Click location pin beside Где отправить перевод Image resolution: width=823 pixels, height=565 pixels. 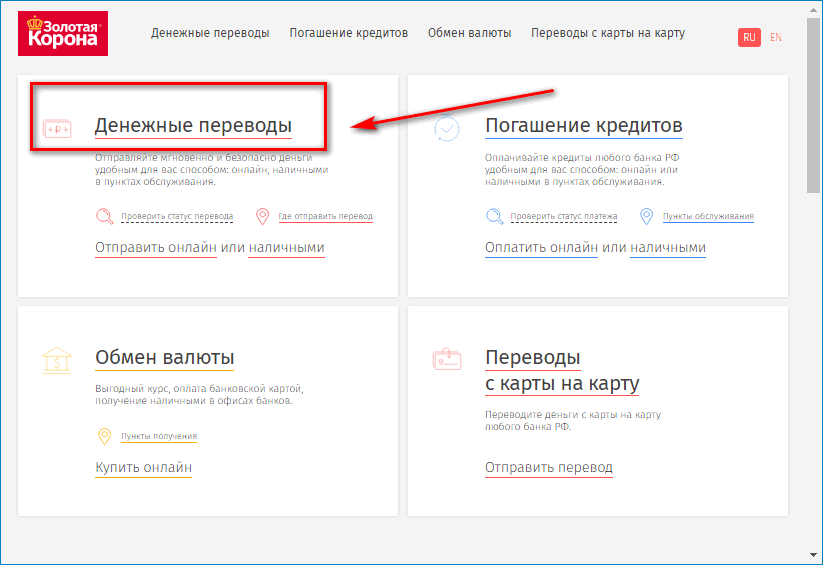(x=262, y=216)
